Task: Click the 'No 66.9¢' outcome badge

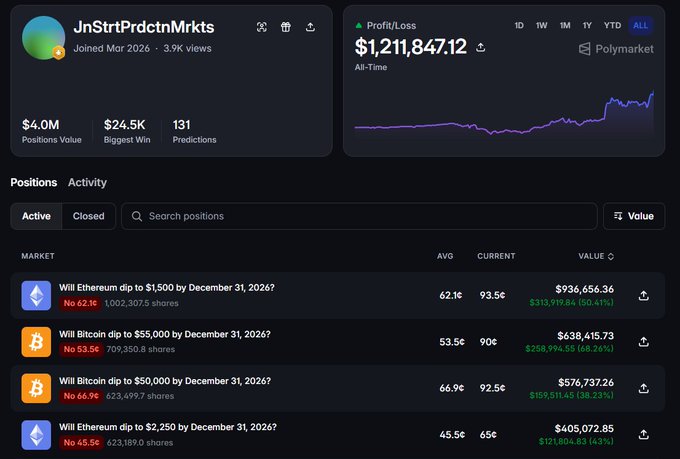Action: [81, 396]
